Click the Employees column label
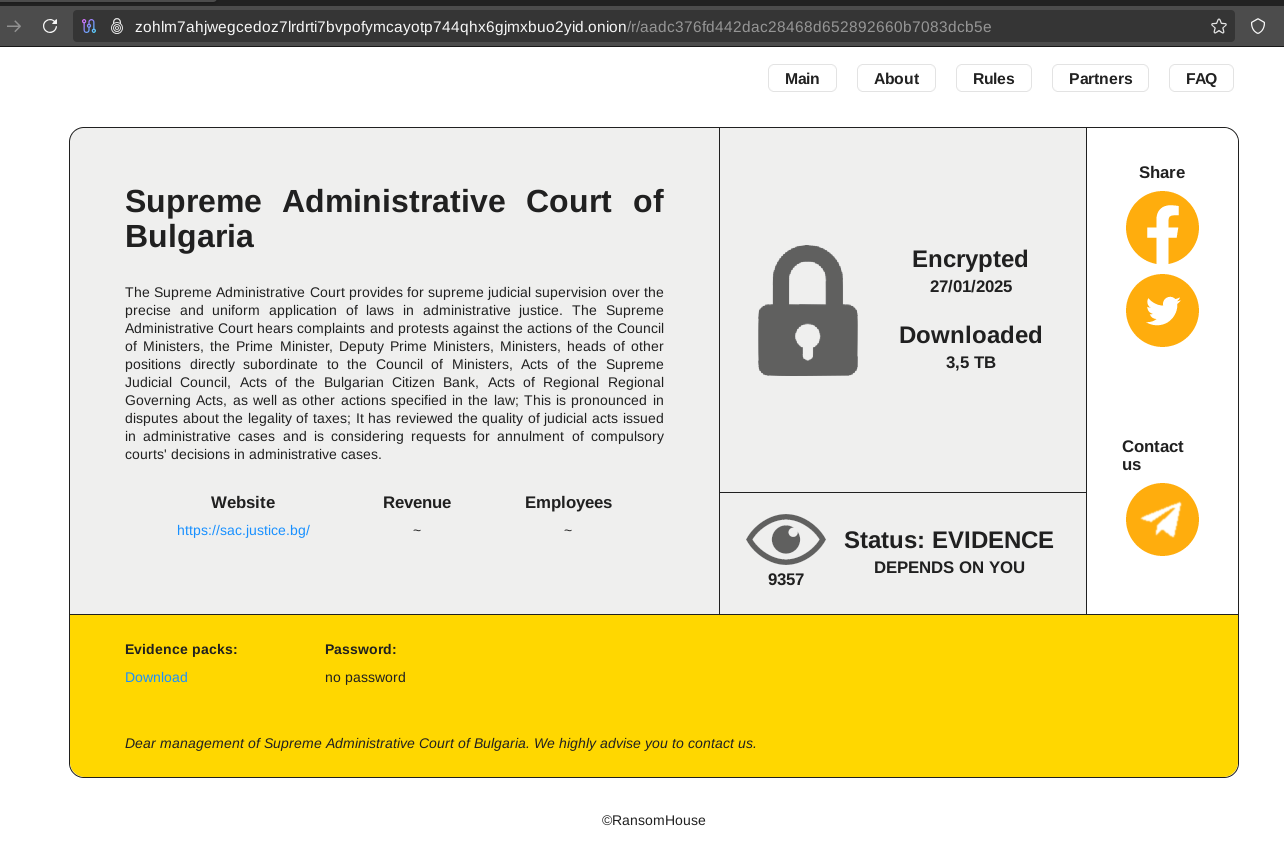1284x841 pixels. point(568,502)
